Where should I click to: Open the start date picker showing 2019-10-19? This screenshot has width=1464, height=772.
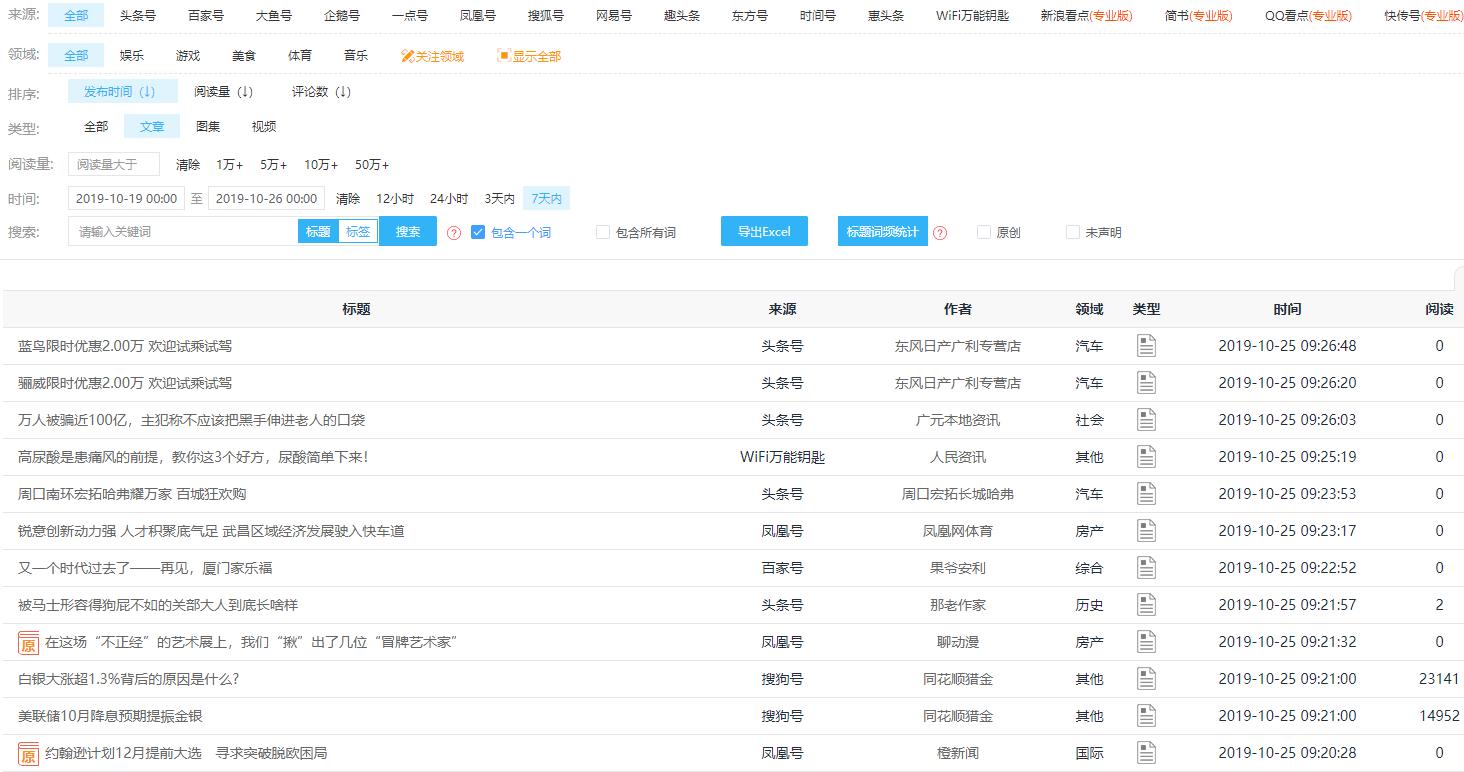[x=125, y=197]
